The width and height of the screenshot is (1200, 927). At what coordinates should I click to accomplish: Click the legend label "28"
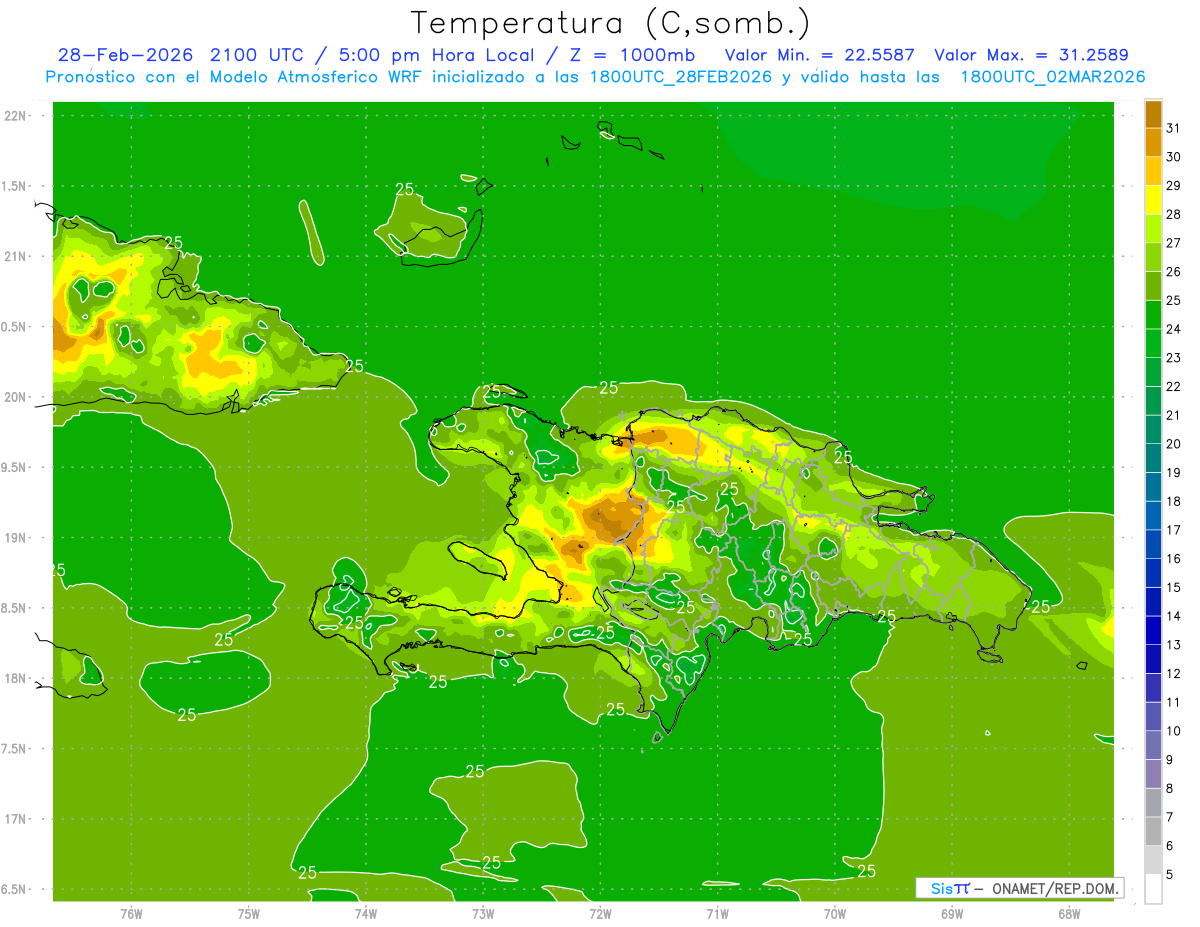click(1173, 214)
